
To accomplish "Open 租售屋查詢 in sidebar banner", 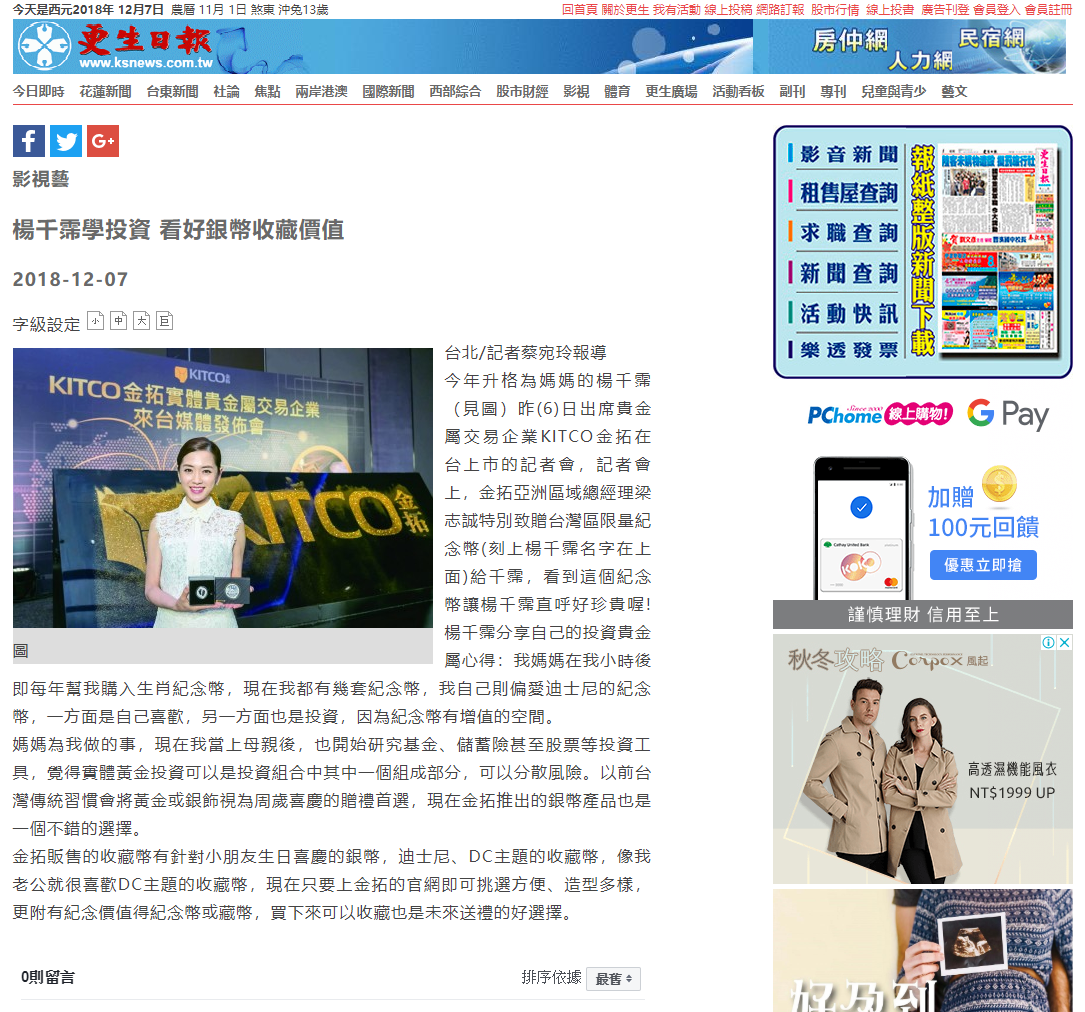I will pos(848,193).
